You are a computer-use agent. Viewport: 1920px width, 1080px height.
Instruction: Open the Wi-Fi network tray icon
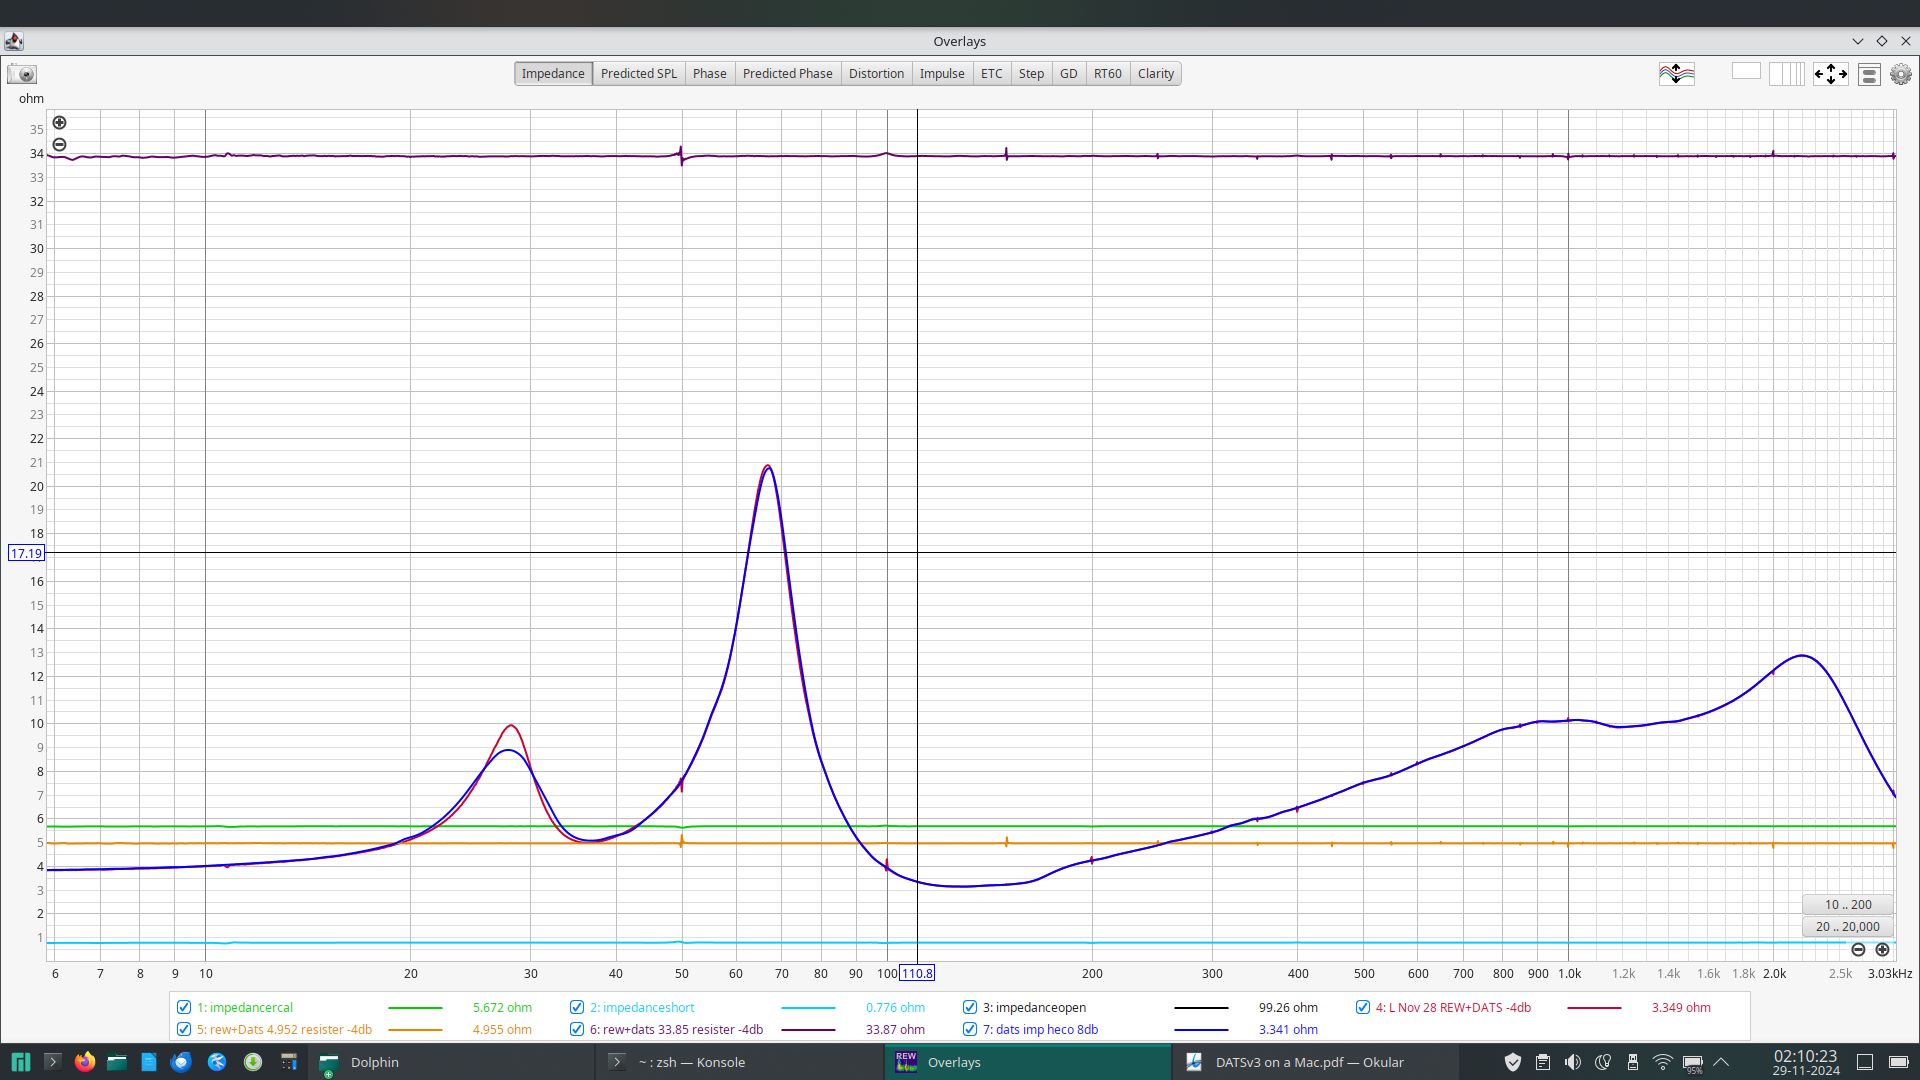tap(1663, 1062)
